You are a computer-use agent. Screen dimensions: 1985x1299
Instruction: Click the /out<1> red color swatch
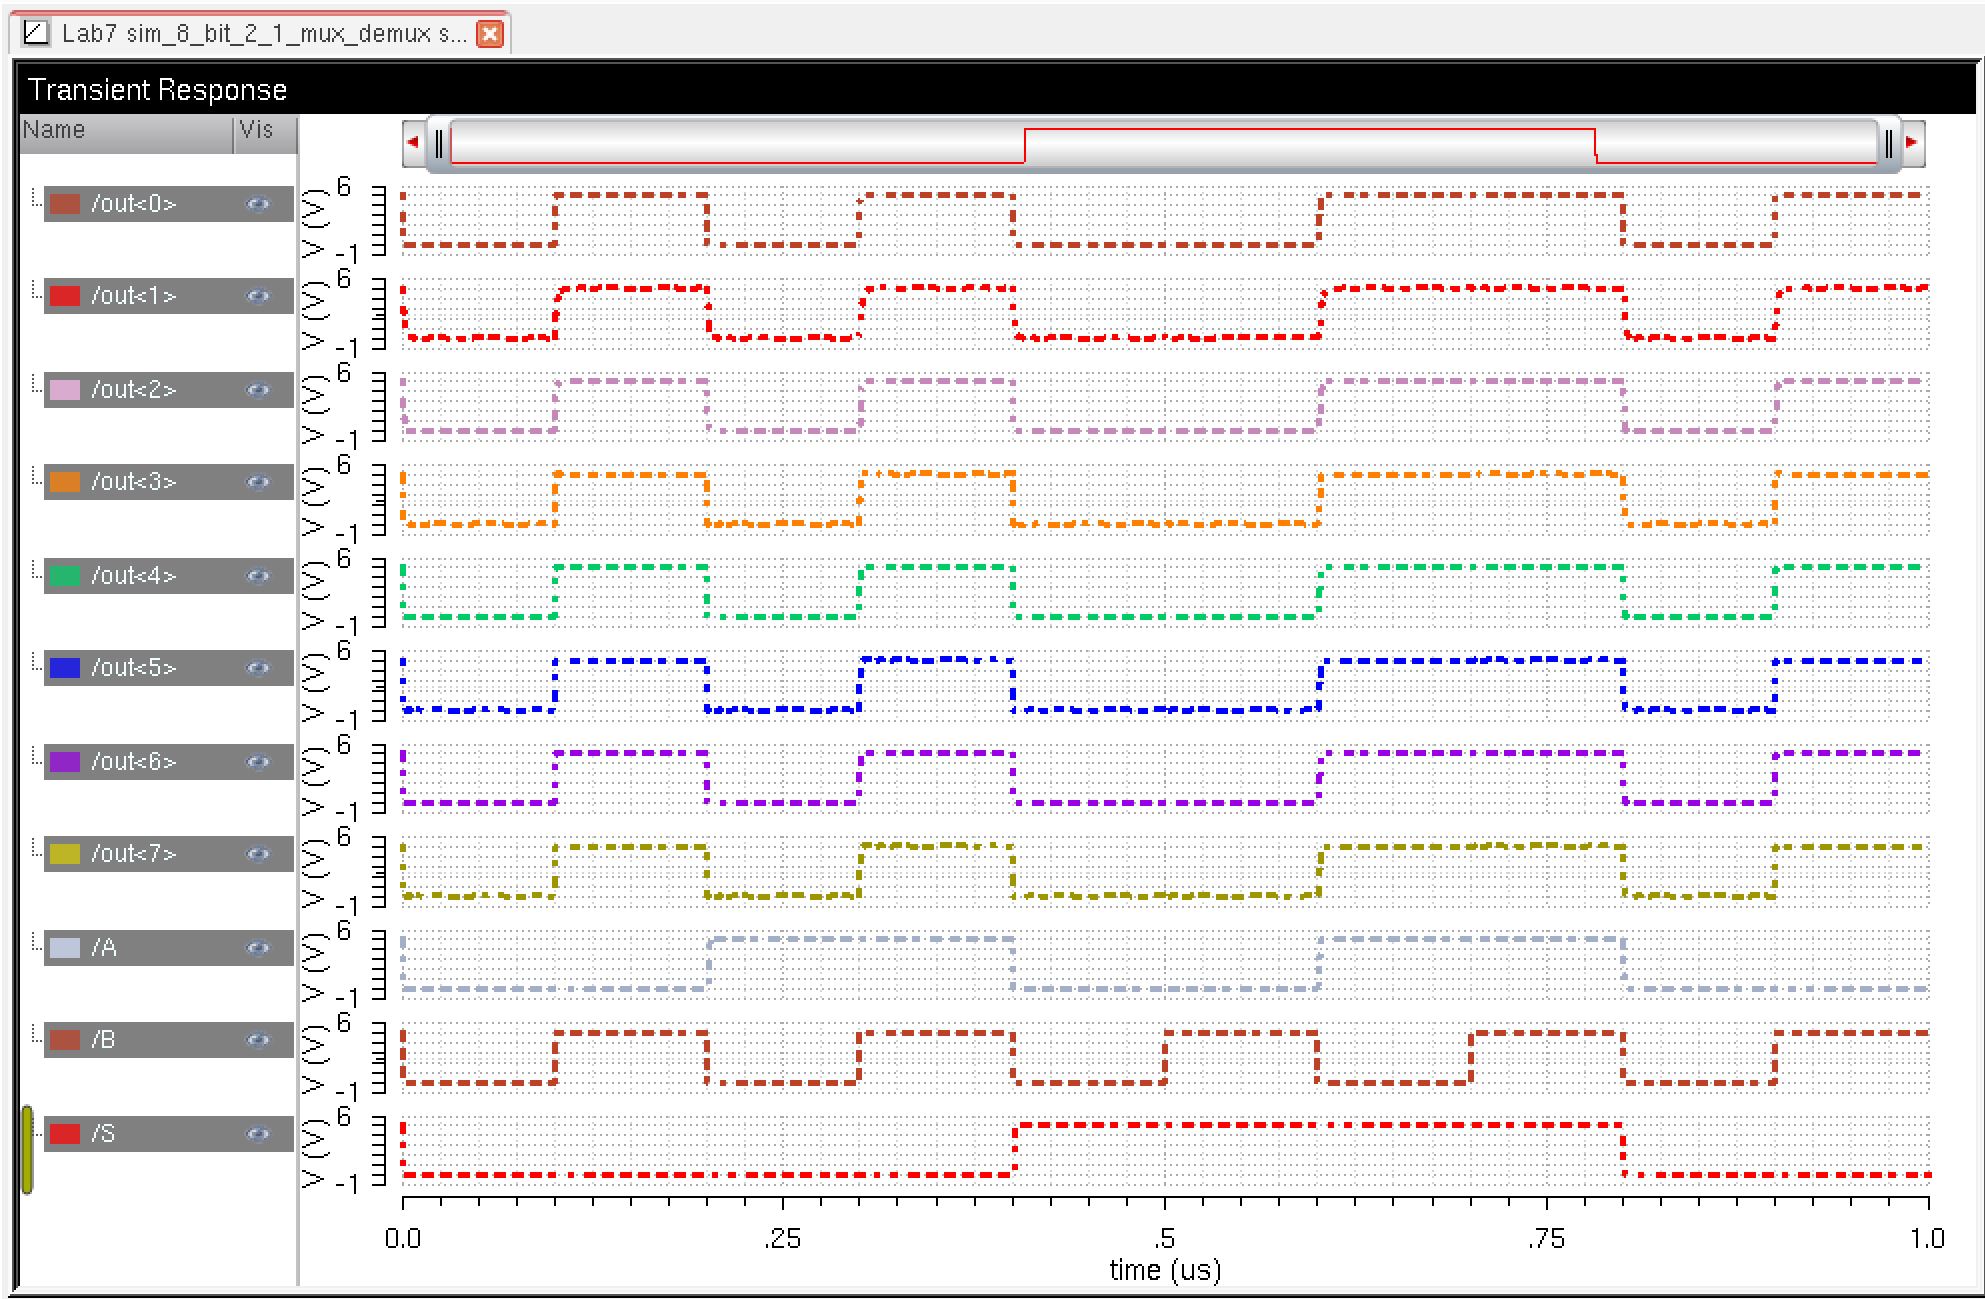click(65, 296)
